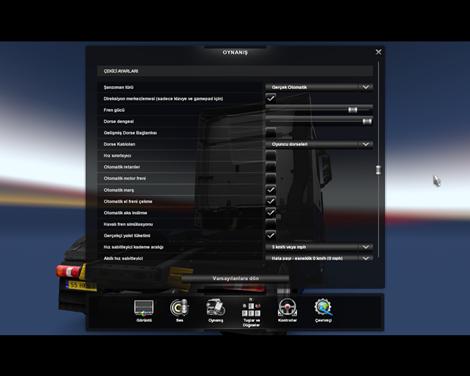The image size is (470, 376).
Task: Open the Görüntü display settings icon
Action: point(144,310)
